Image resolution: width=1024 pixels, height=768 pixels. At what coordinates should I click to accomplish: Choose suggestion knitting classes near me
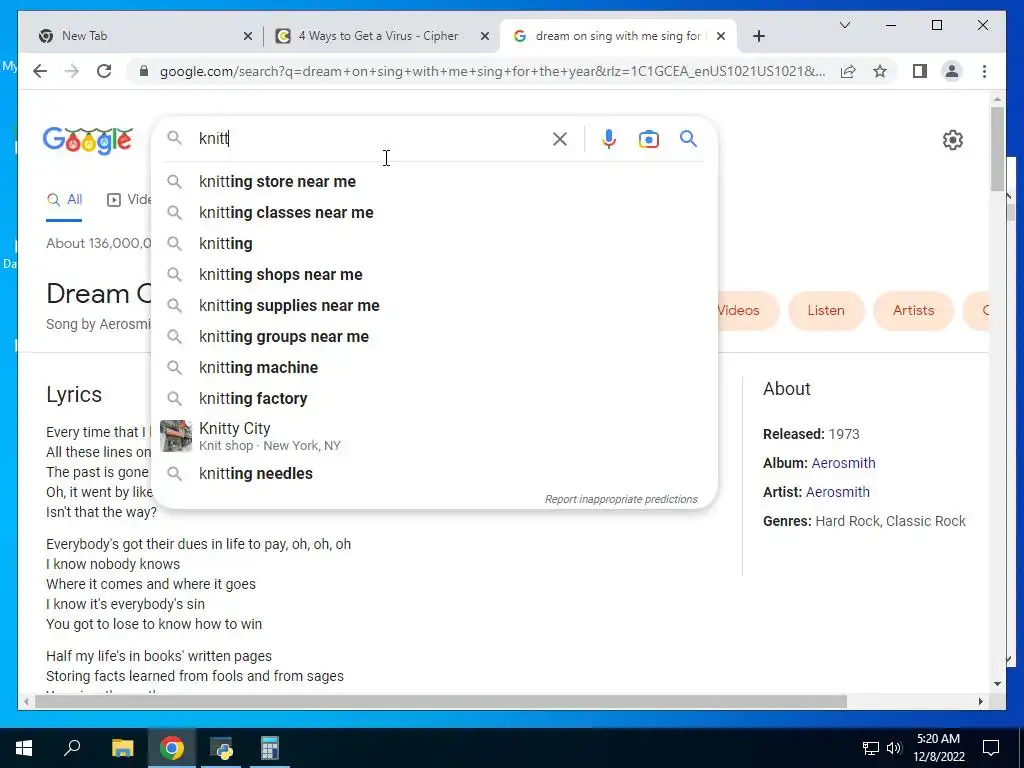434,212
